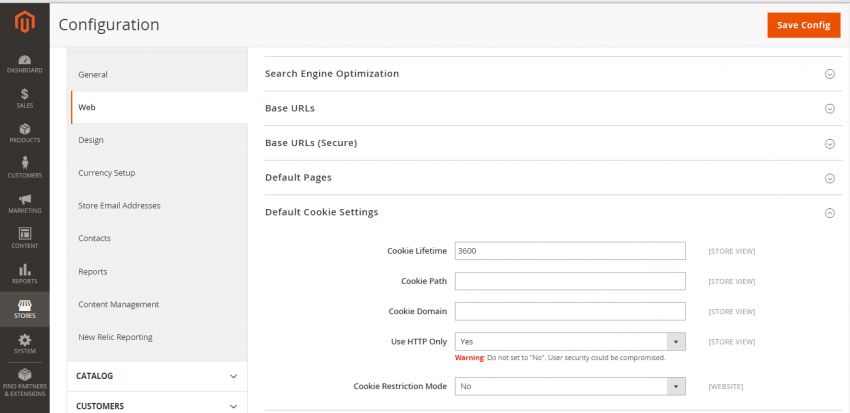Click the Cookie Domain label

coord(417,312)
